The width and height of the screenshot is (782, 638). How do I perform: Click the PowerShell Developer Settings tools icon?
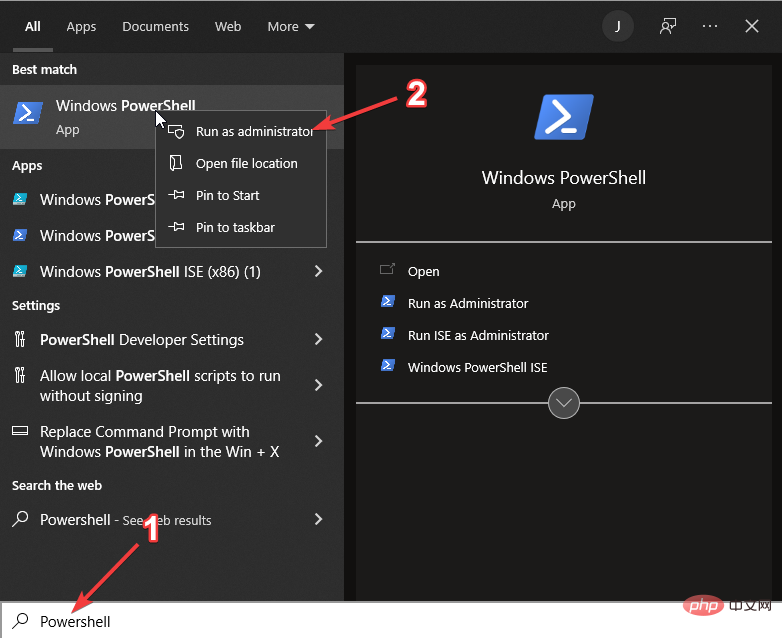click(19, 339)
